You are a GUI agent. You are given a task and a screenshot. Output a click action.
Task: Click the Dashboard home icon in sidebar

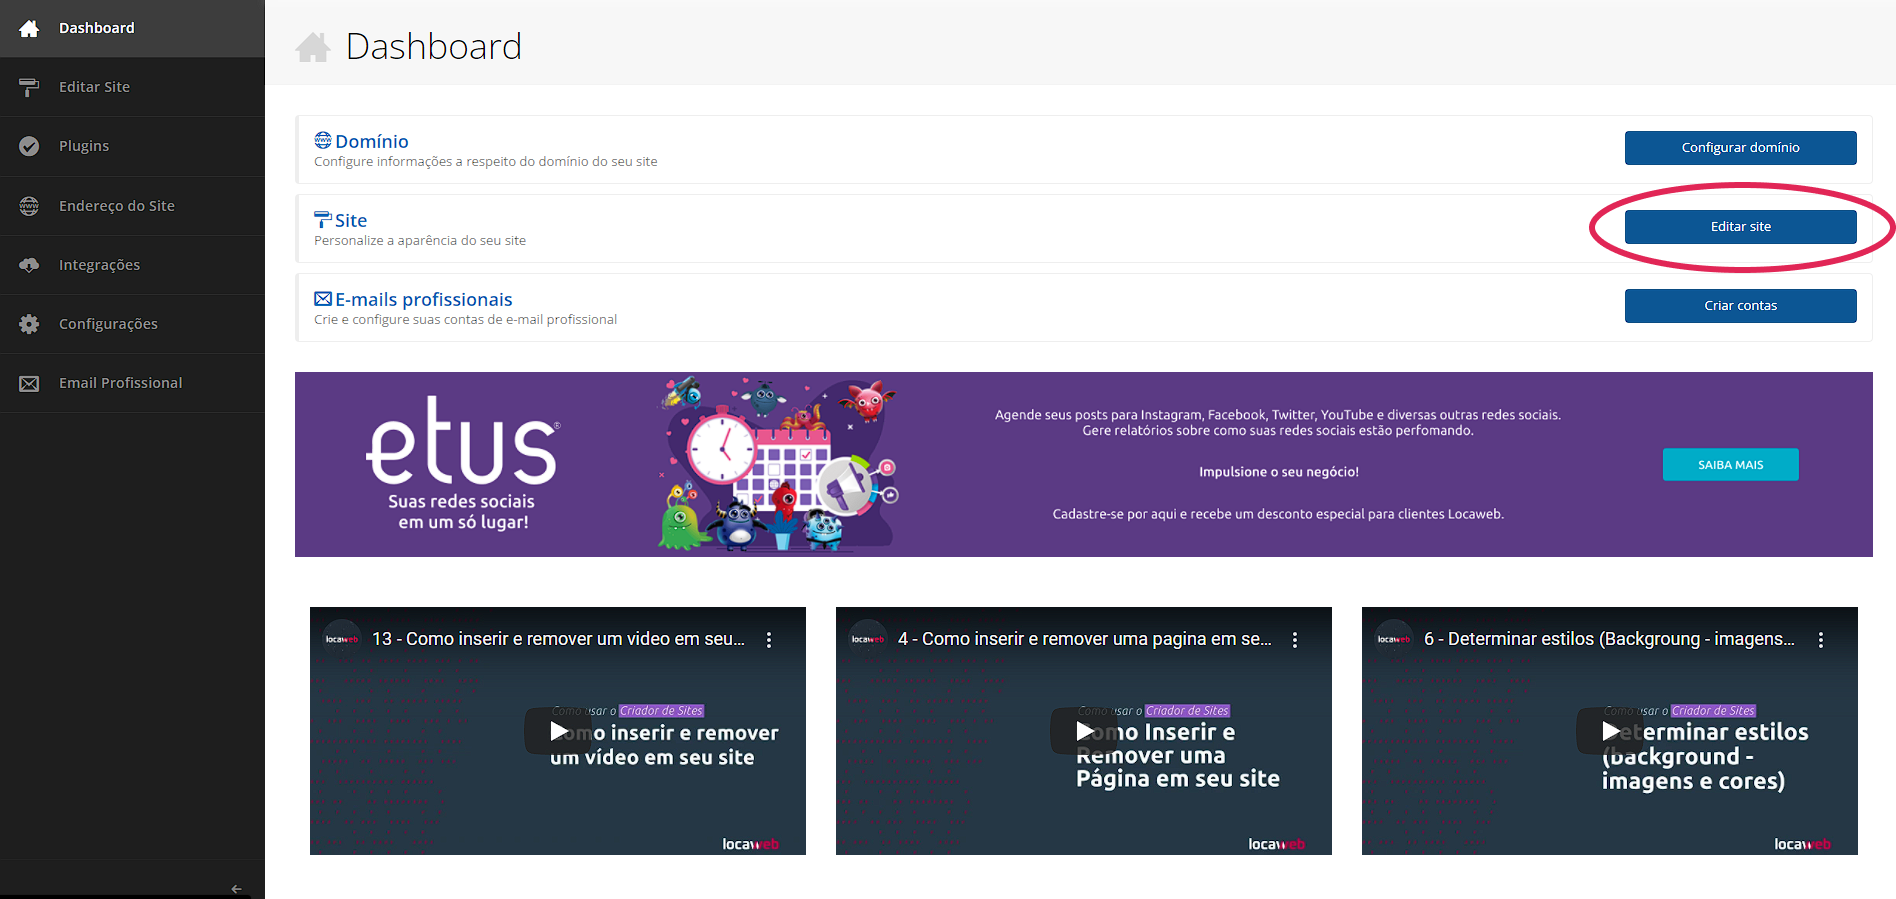pos(29,28)
